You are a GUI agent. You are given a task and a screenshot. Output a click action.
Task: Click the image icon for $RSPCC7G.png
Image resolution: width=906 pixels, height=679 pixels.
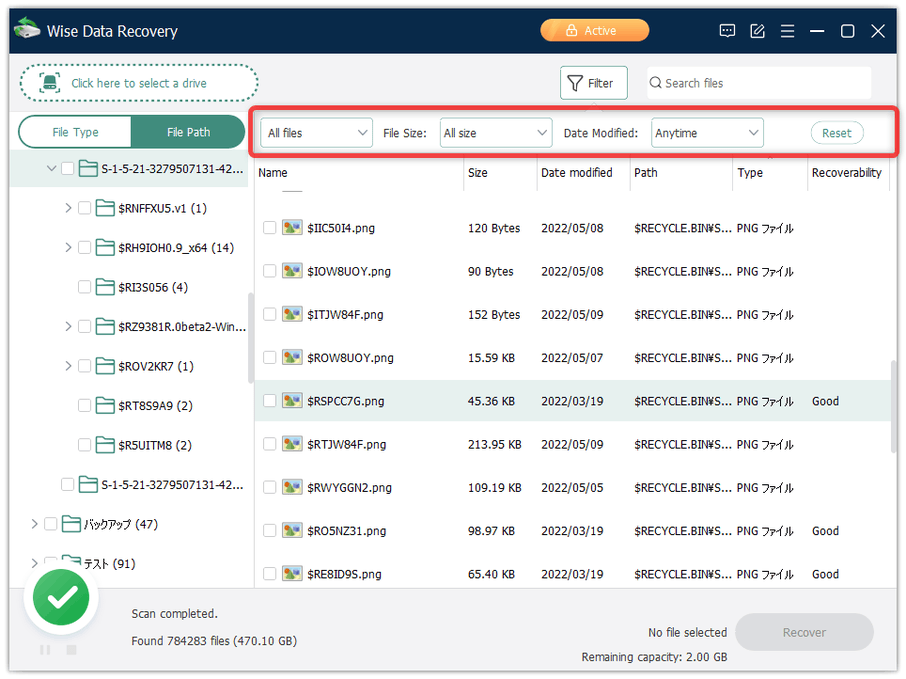click(x=292, y=400)
